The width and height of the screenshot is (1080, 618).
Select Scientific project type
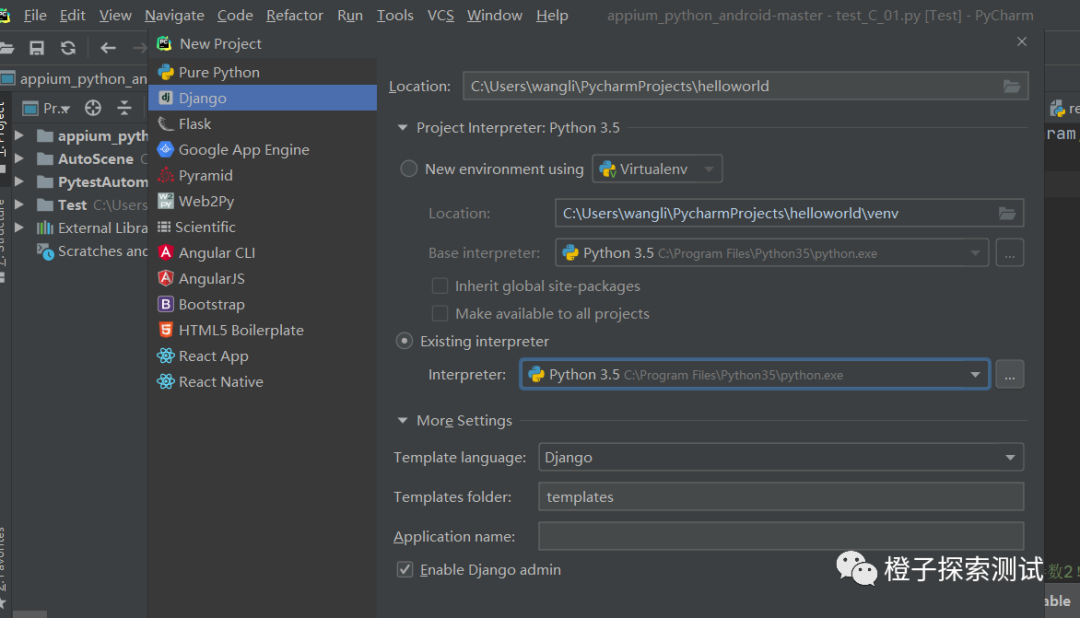tap(262, 227)
